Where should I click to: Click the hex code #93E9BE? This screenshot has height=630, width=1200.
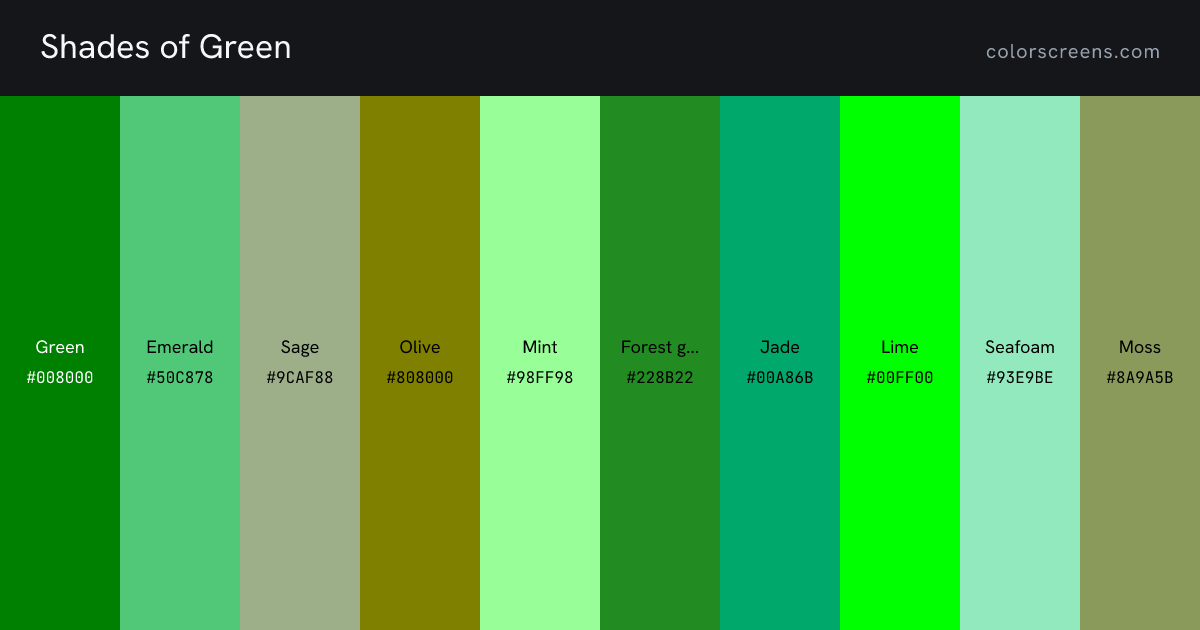pos(1020,378)
